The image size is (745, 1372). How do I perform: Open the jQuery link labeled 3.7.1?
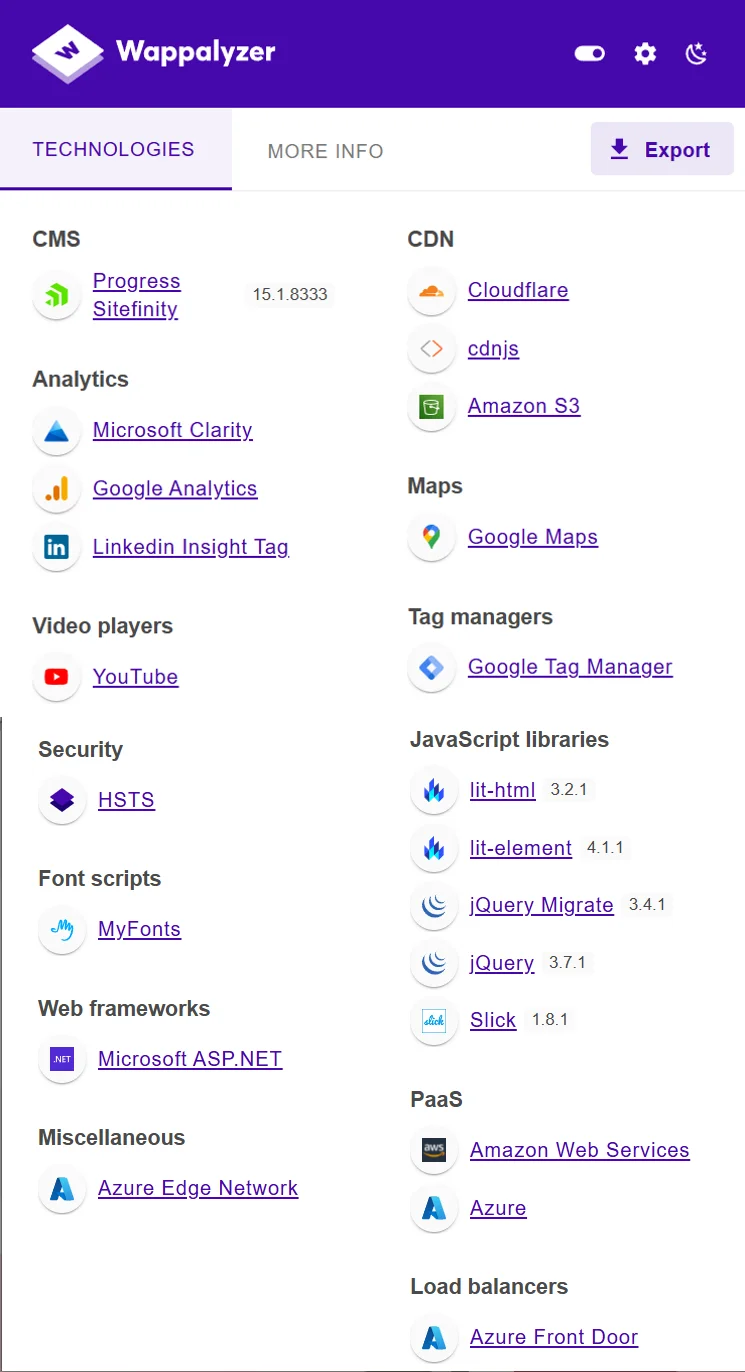(502, 963)
